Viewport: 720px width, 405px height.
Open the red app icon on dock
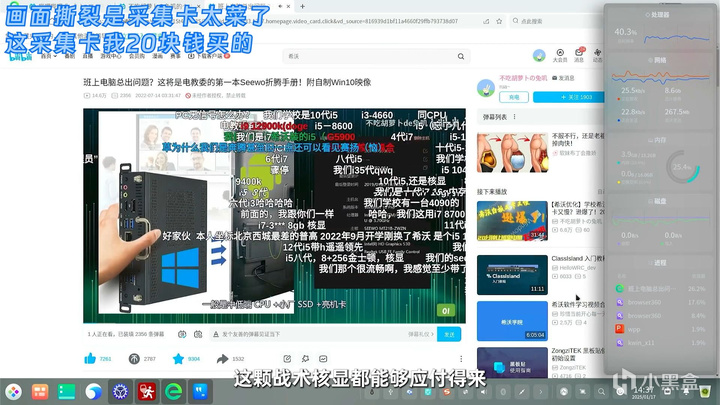(x=147, y=392)
